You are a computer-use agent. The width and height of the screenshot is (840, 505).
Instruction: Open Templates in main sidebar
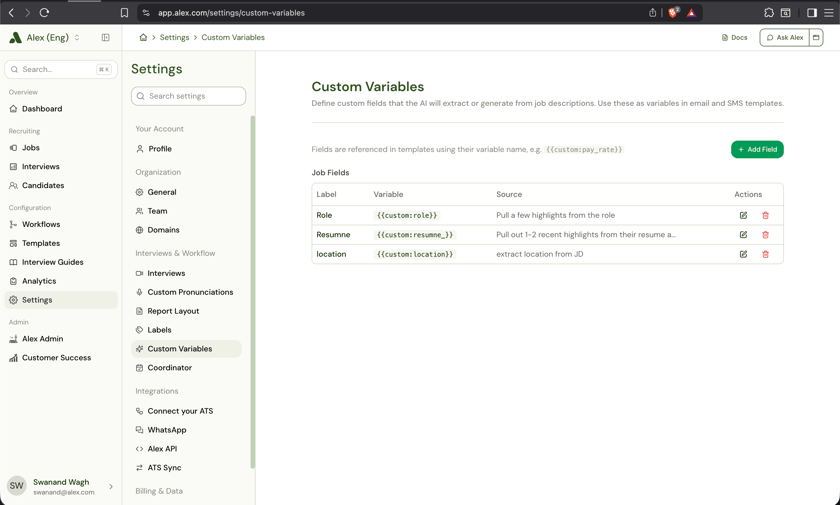click(x=61, y=243)
